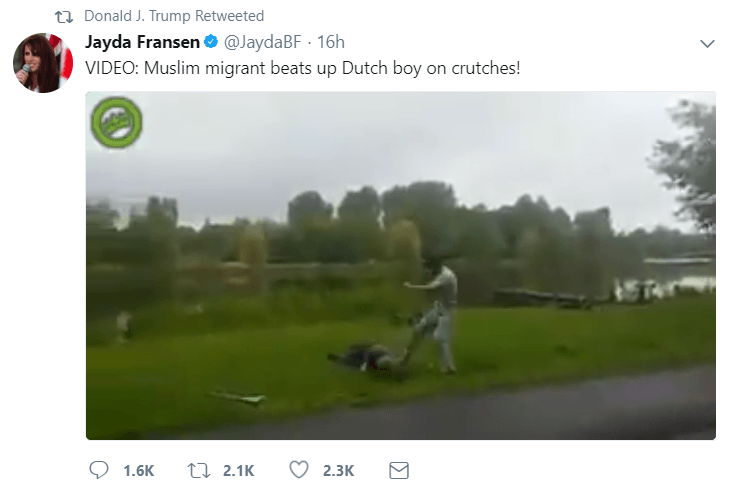Open the @JaydaBF handle link
This screenshot has height=486, width=730.
click(263, 42)
